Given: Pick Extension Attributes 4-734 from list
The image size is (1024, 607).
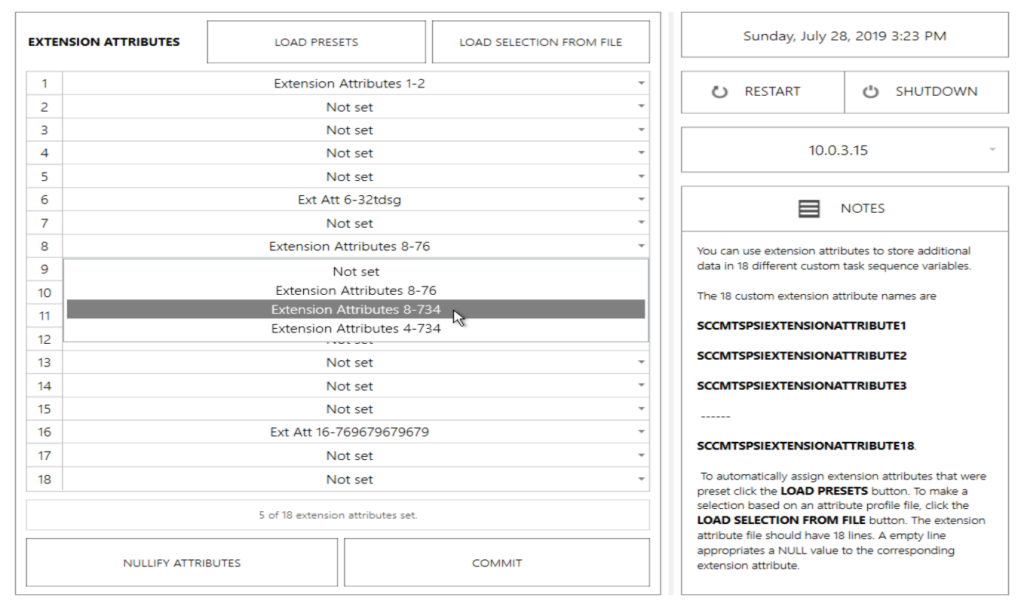Looking at the screenshot, I should pyautogui.click(x=356, y=328).
